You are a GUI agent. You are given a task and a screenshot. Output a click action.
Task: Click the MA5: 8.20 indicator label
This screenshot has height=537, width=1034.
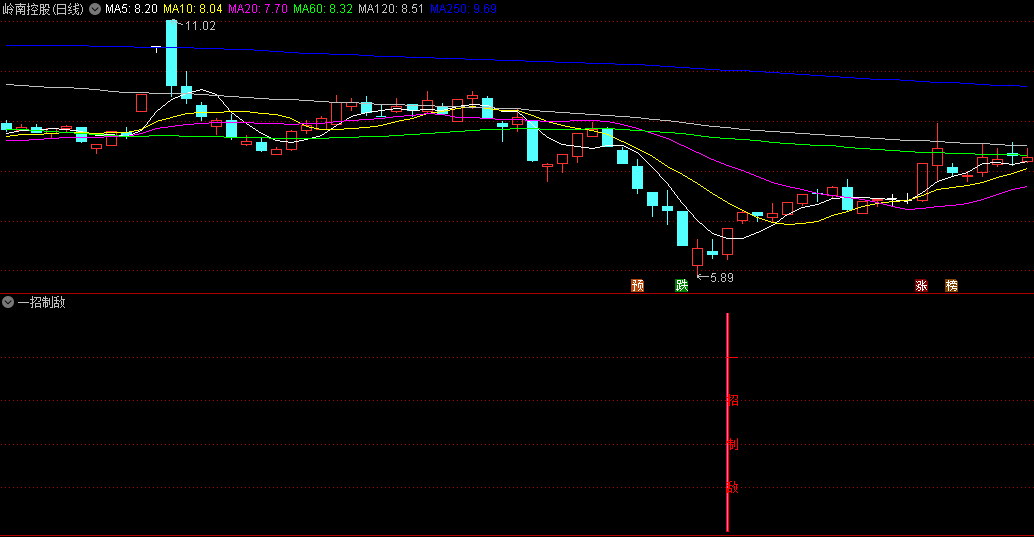(x=131, y=9)
